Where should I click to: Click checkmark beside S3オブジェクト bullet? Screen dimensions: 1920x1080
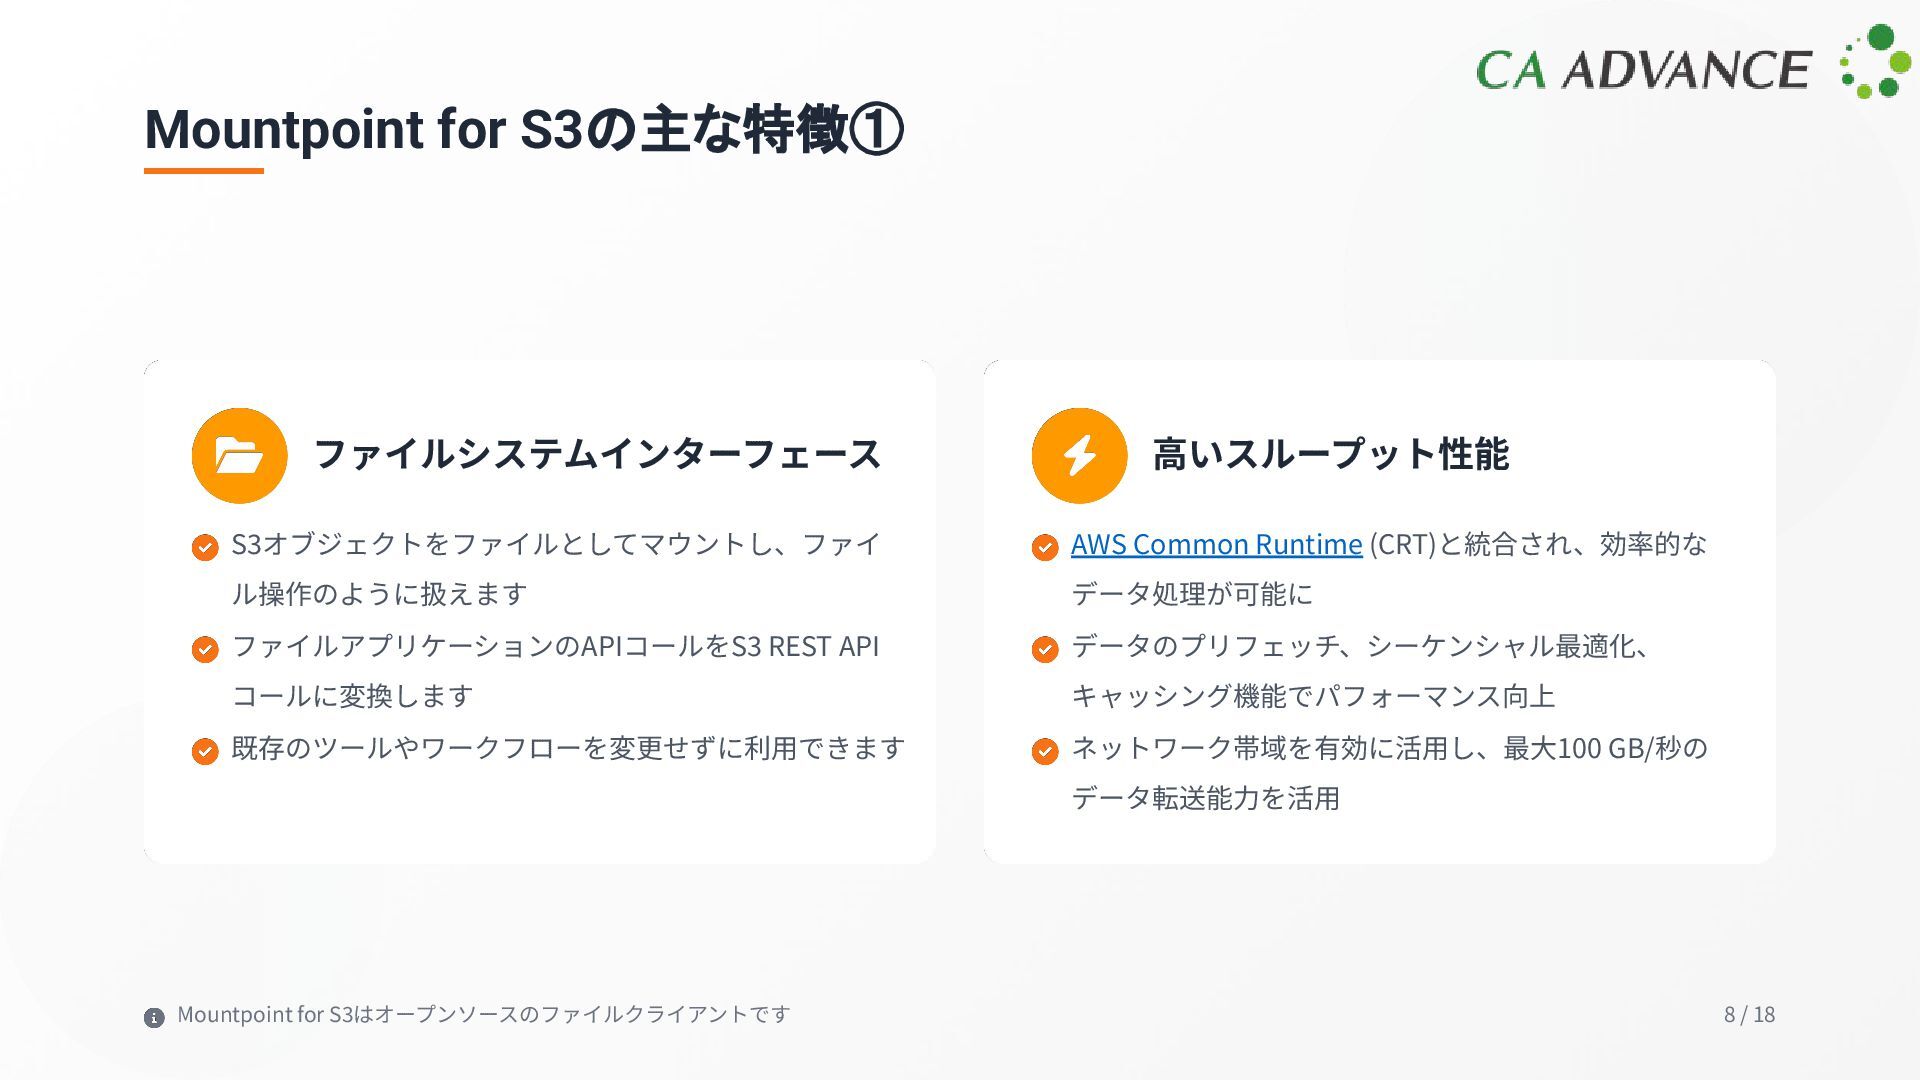[205, 547]
